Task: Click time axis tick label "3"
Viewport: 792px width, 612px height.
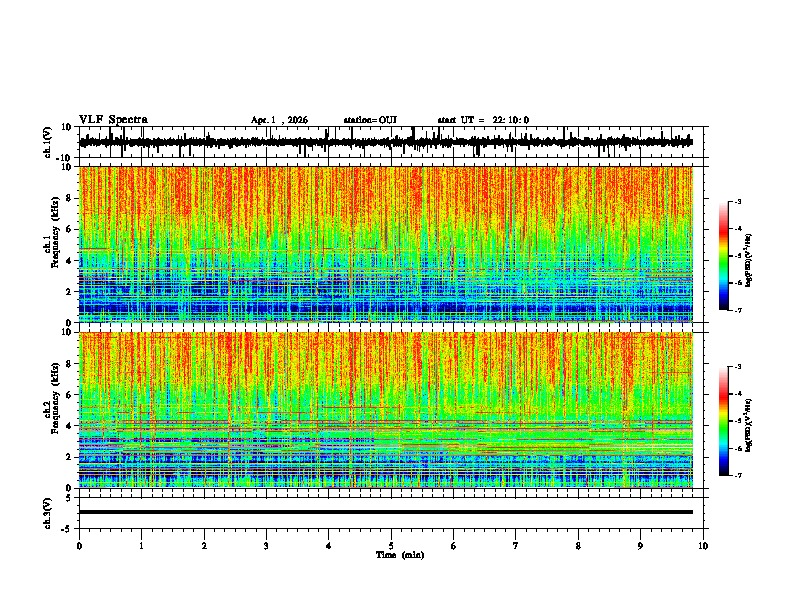Action: pyautogui.click(x=266, y=546)
